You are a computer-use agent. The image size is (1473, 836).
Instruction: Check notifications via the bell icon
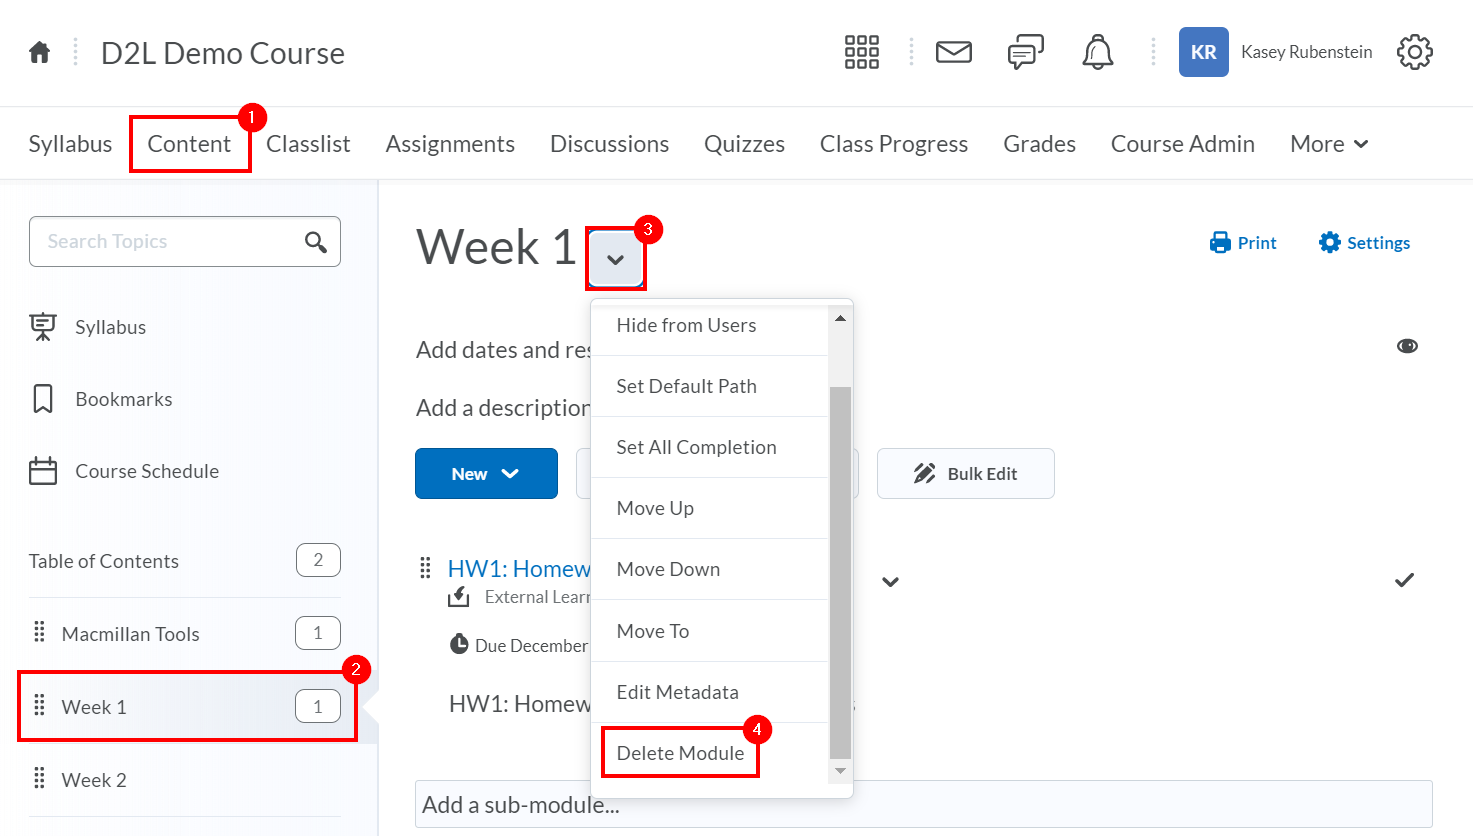coord(1097,51)
